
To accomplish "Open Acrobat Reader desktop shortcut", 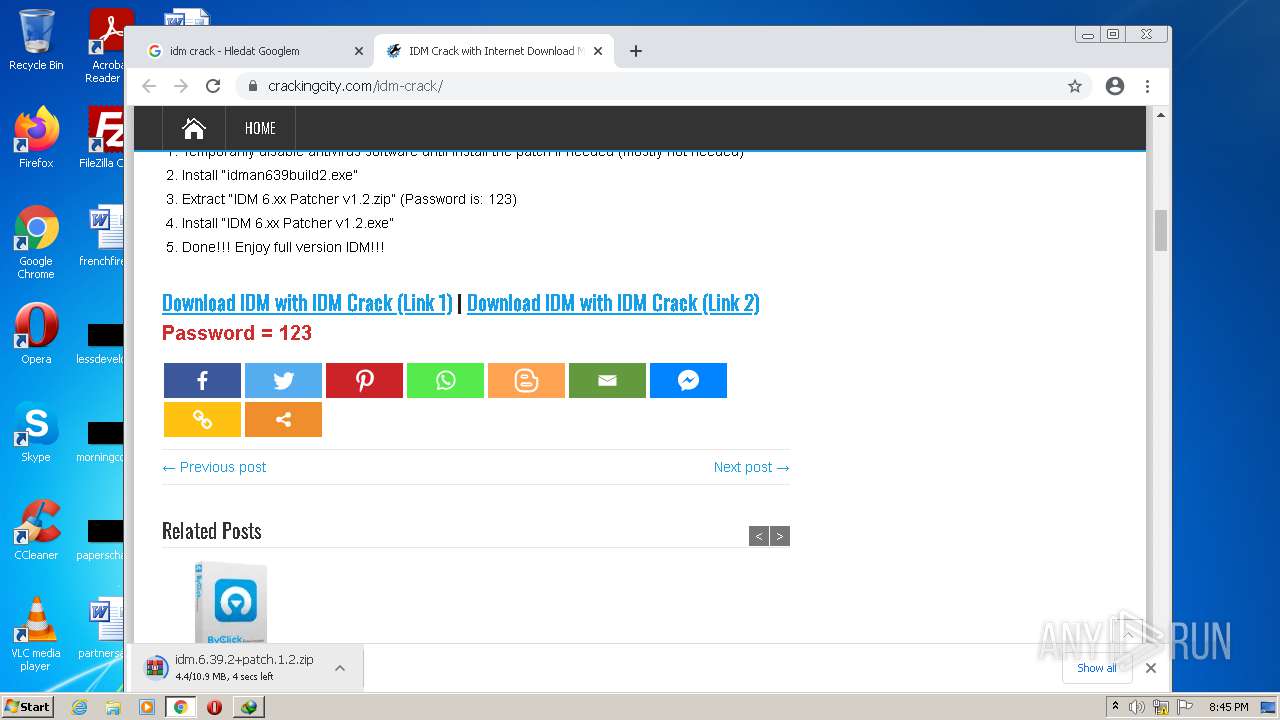I will pyautogui.click(x=105, y=46).
